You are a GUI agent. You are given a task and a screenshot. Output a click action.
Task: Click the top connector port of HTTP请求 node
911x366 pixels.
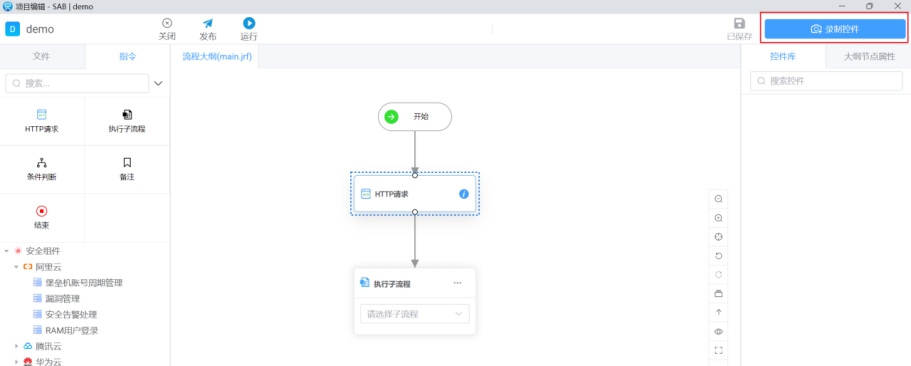(x=415, y=175)
